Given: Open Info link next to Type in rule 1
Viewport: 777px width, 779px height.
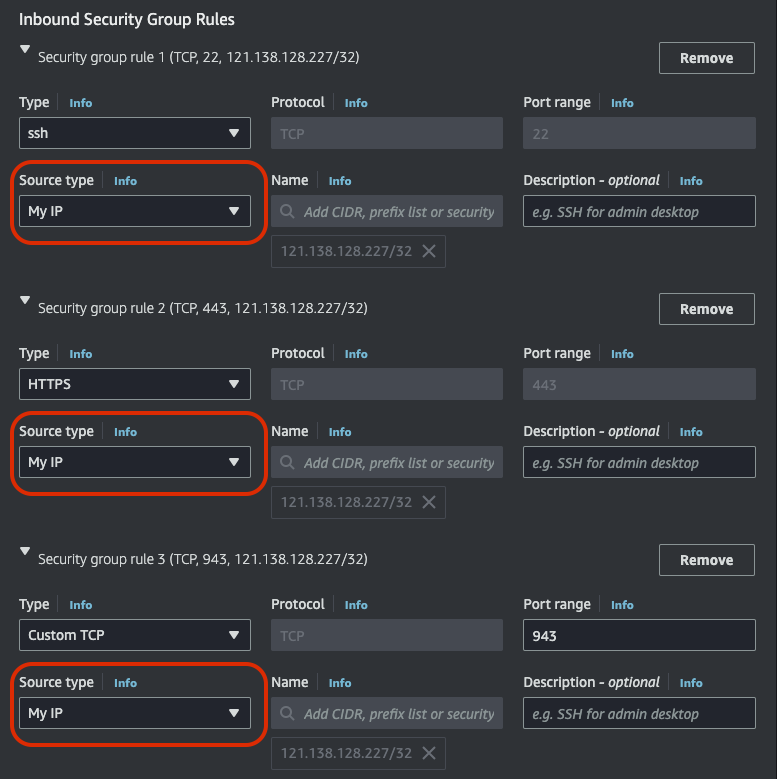Looking at the screenshot, I should pos(80,103).
